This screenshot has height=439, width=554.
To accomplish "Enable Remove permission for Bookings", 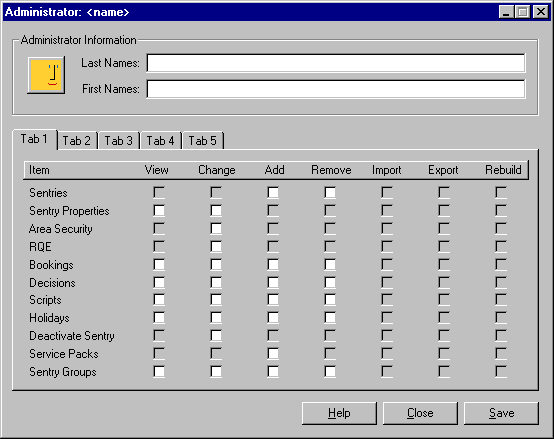I will (x=330, y=265).
